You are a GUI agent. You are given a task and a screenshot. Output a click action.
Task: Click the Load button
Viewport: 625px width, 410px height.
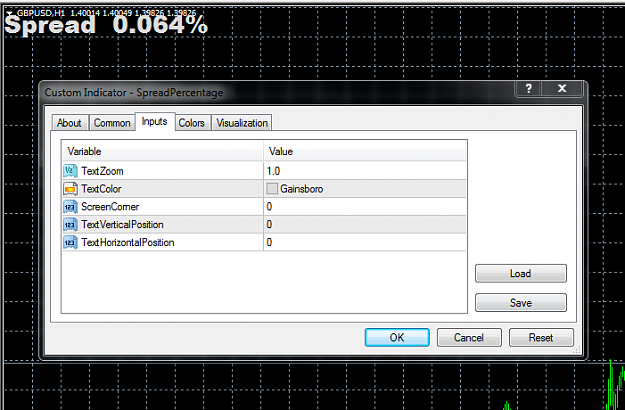point(521,273)
